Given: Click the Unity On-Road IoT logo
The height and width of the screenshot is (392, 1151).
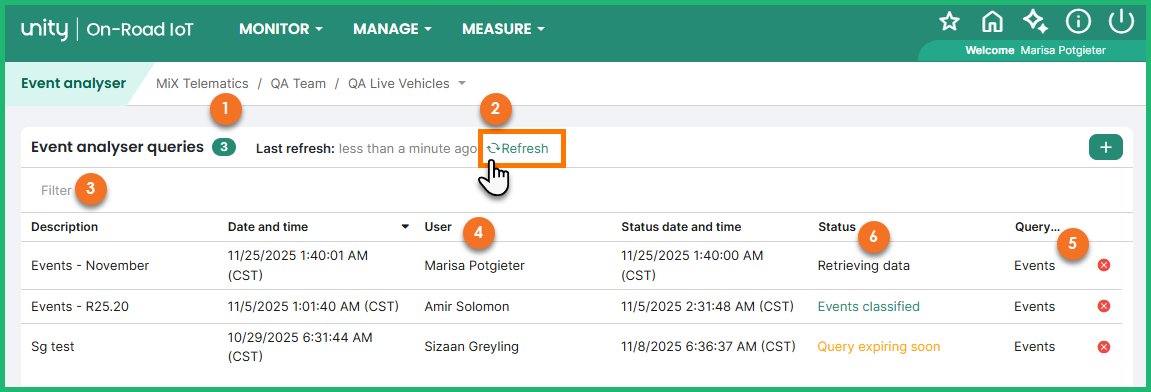Looking at the screenshot, I should pos(108,29).
